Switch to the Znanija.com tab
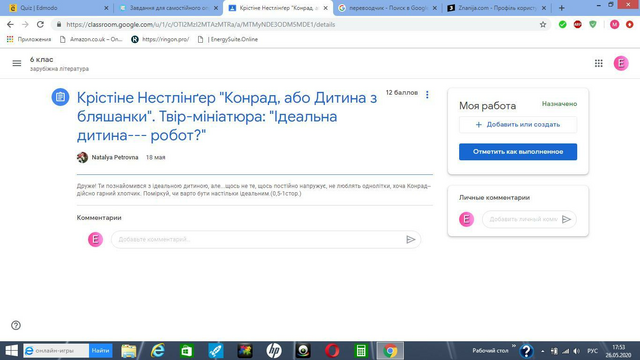 click(497, 8)
